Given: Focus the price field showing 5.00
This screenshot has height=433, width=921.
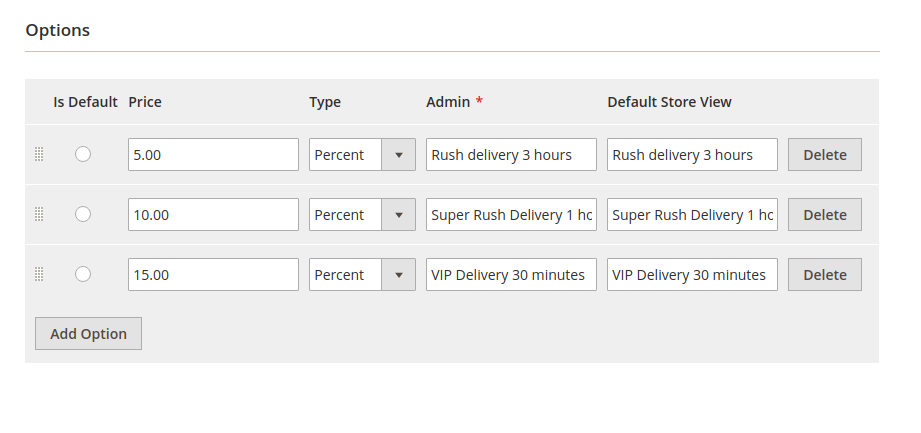Looking at the screenshot, I should point(213,155).
